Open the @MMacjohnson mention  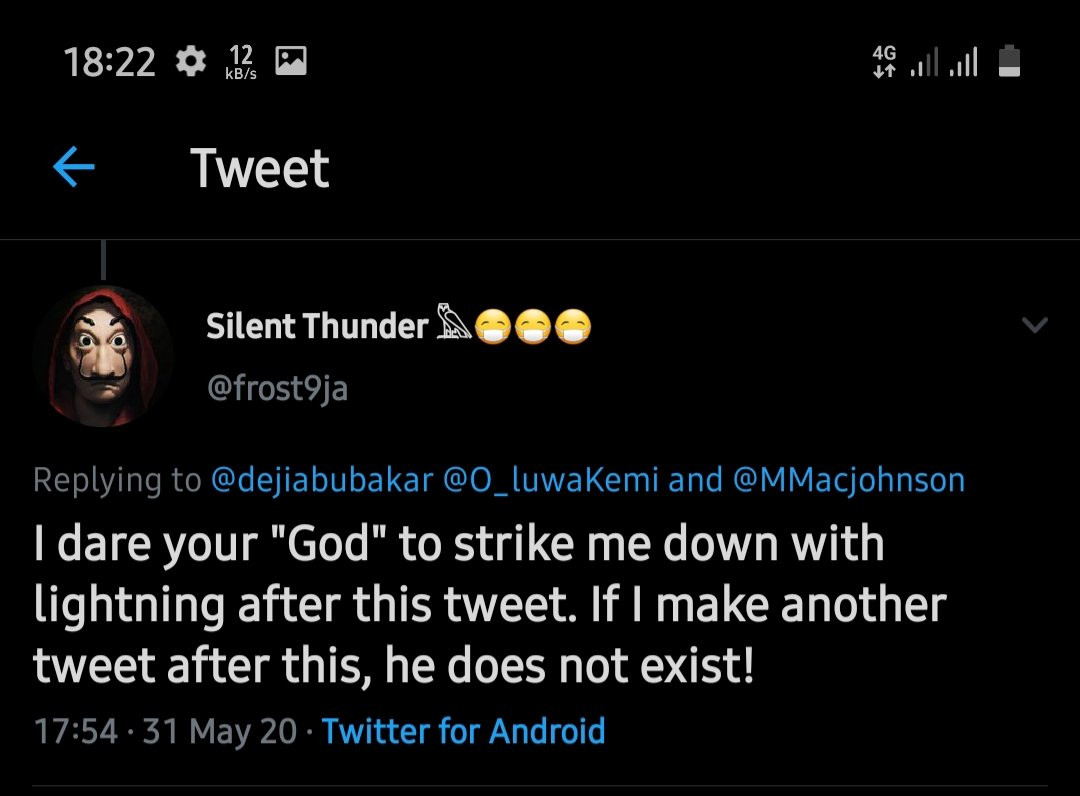tap(849, 480)
